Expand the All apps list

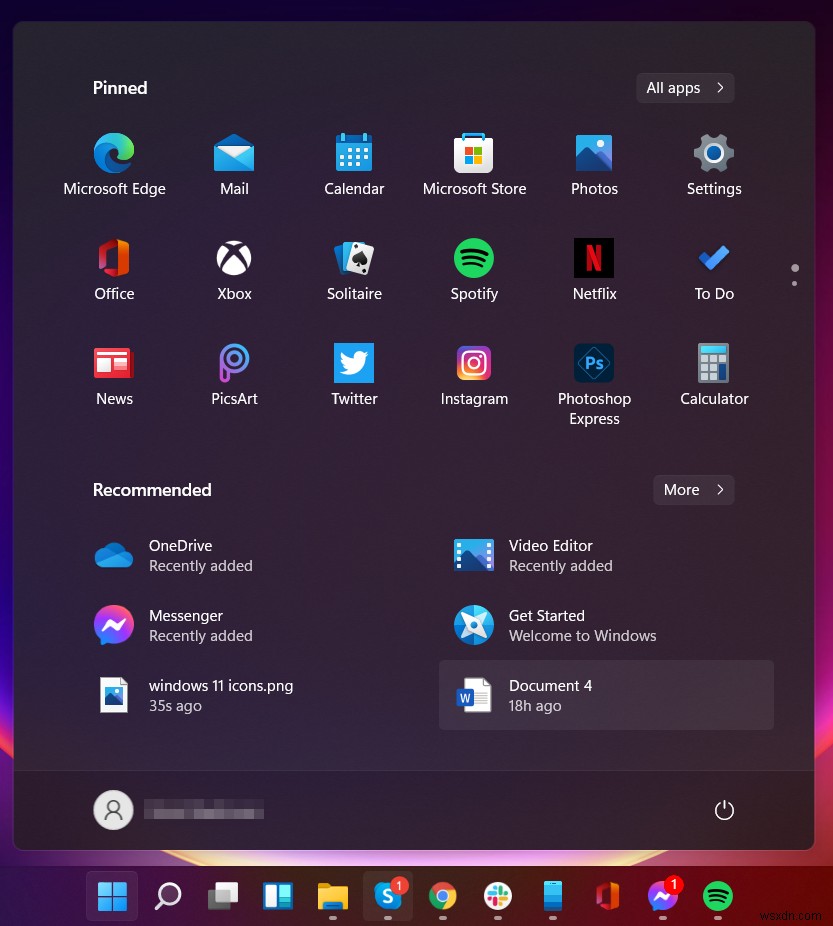click(684, 88)
